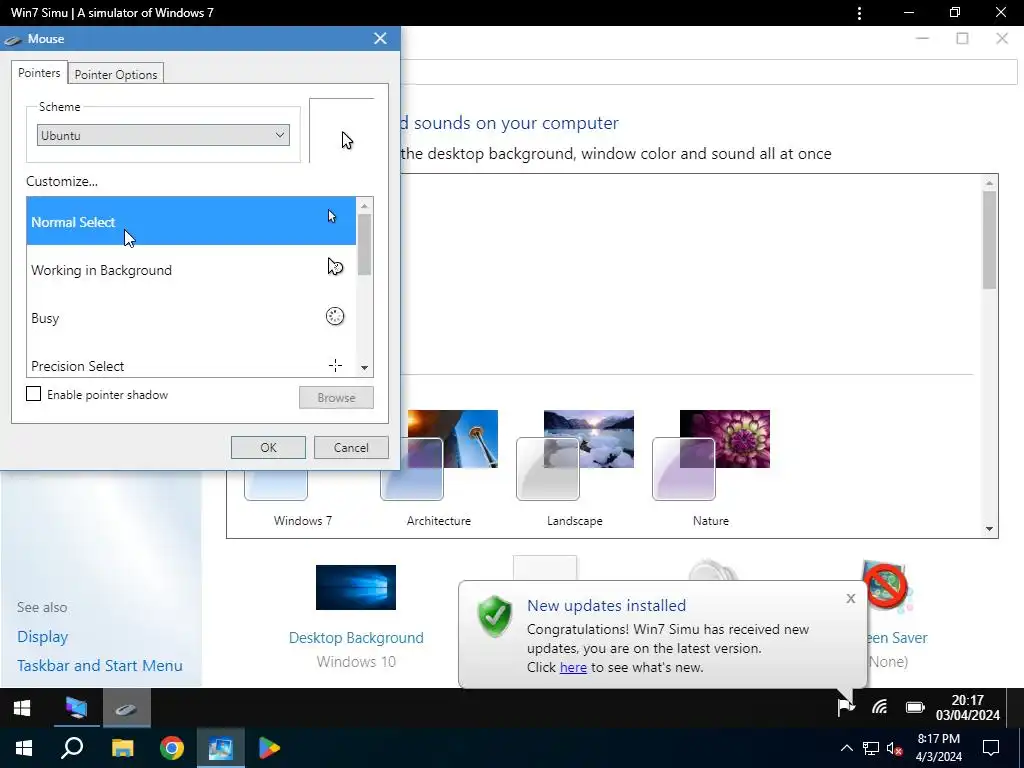The width and height of the screenshot is (1024, 768).
Task: Enable pointer shadow checkbox
Action: coord(33,394)
